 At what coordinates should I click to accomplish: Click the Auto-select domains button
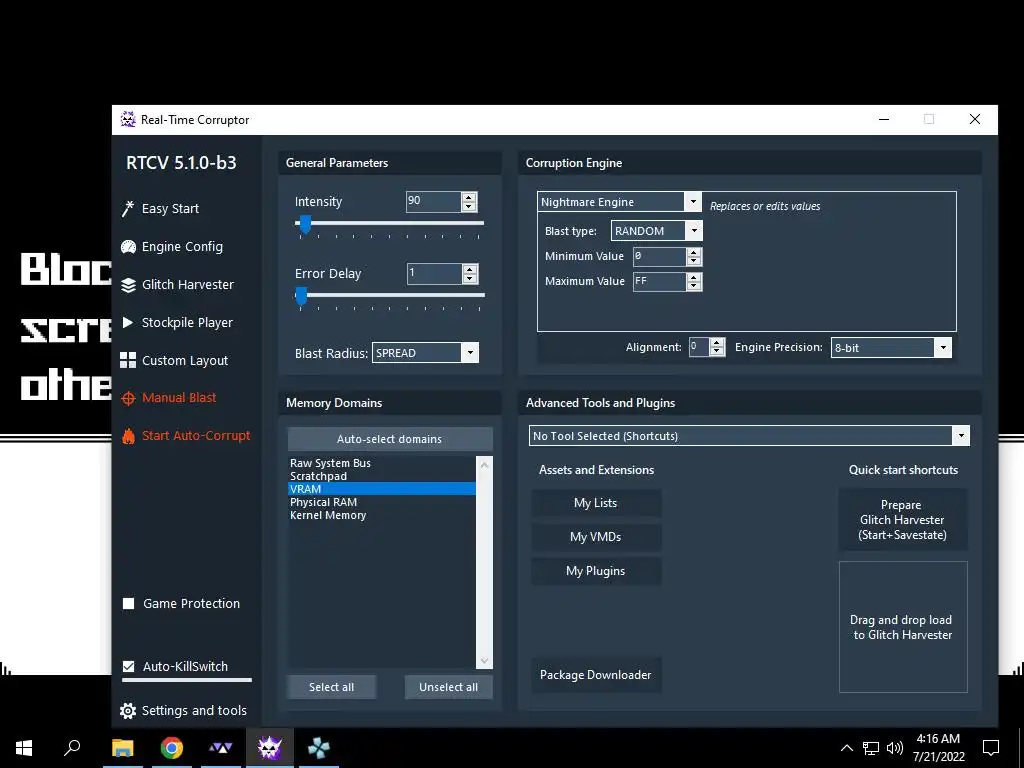click(389, 439)
